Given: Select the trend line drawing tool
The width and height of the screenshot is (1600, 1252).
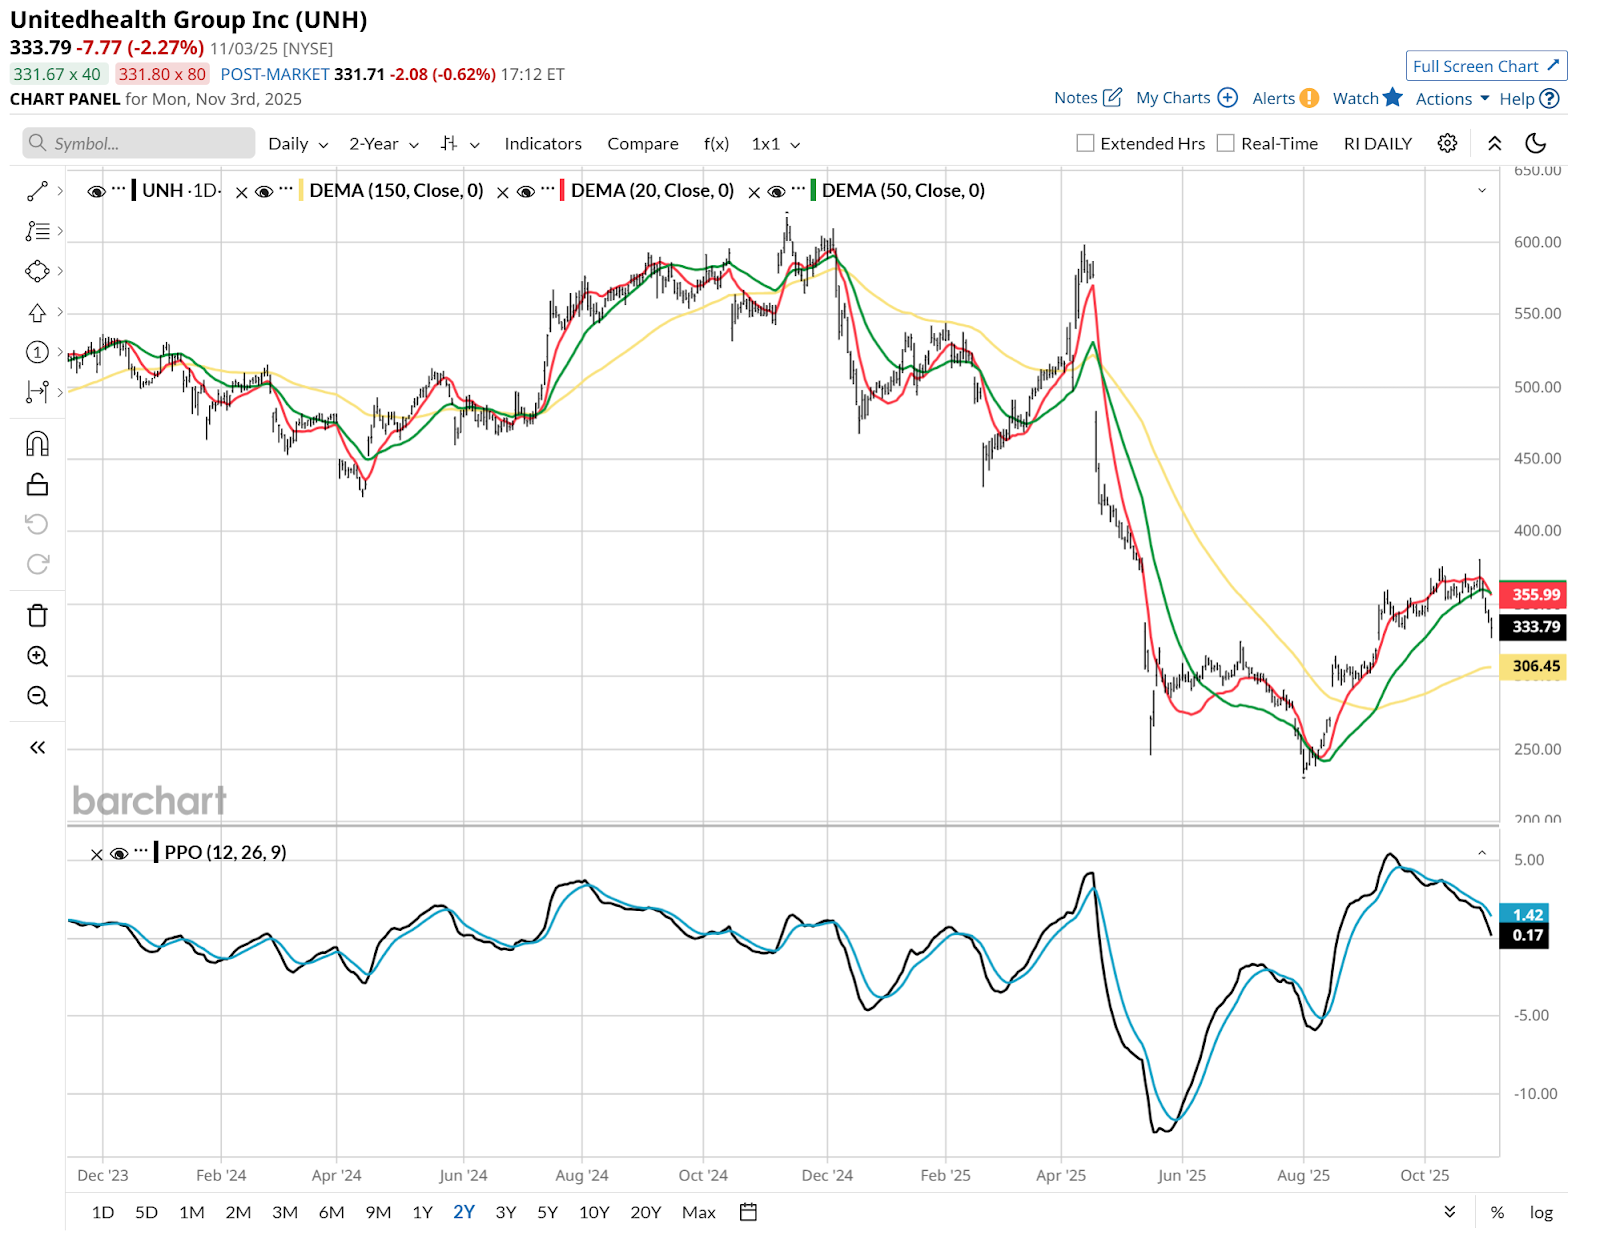Looking at the screenshot, I should point(37,191).
